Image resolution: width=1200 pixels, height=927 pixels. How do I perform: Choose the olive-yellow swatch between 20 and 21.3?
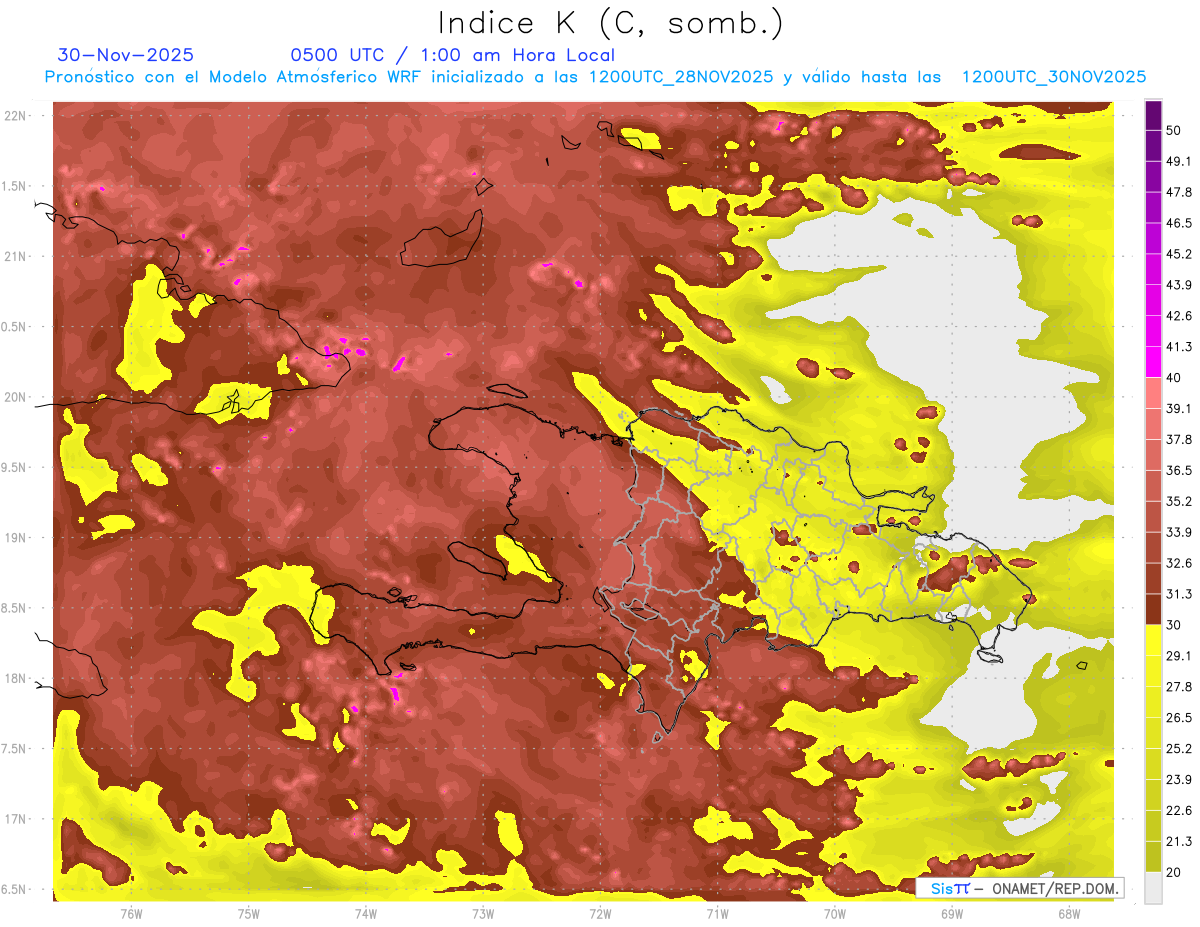(1153, 856)
